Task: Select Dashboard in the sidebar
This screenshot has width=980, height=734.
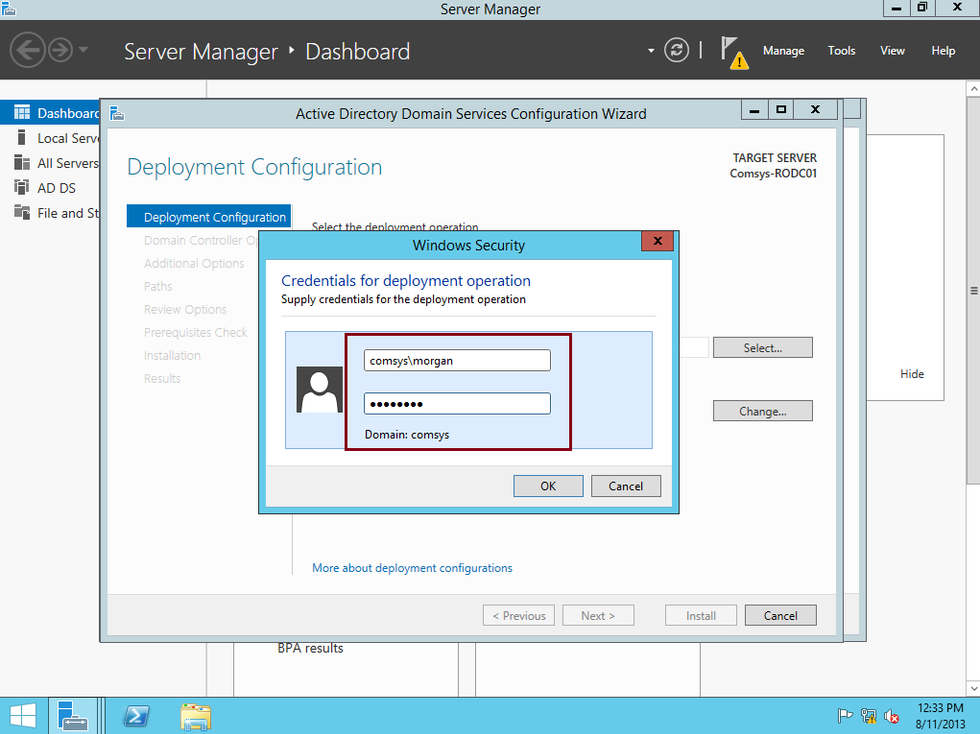Action: (x=50, y=113)
